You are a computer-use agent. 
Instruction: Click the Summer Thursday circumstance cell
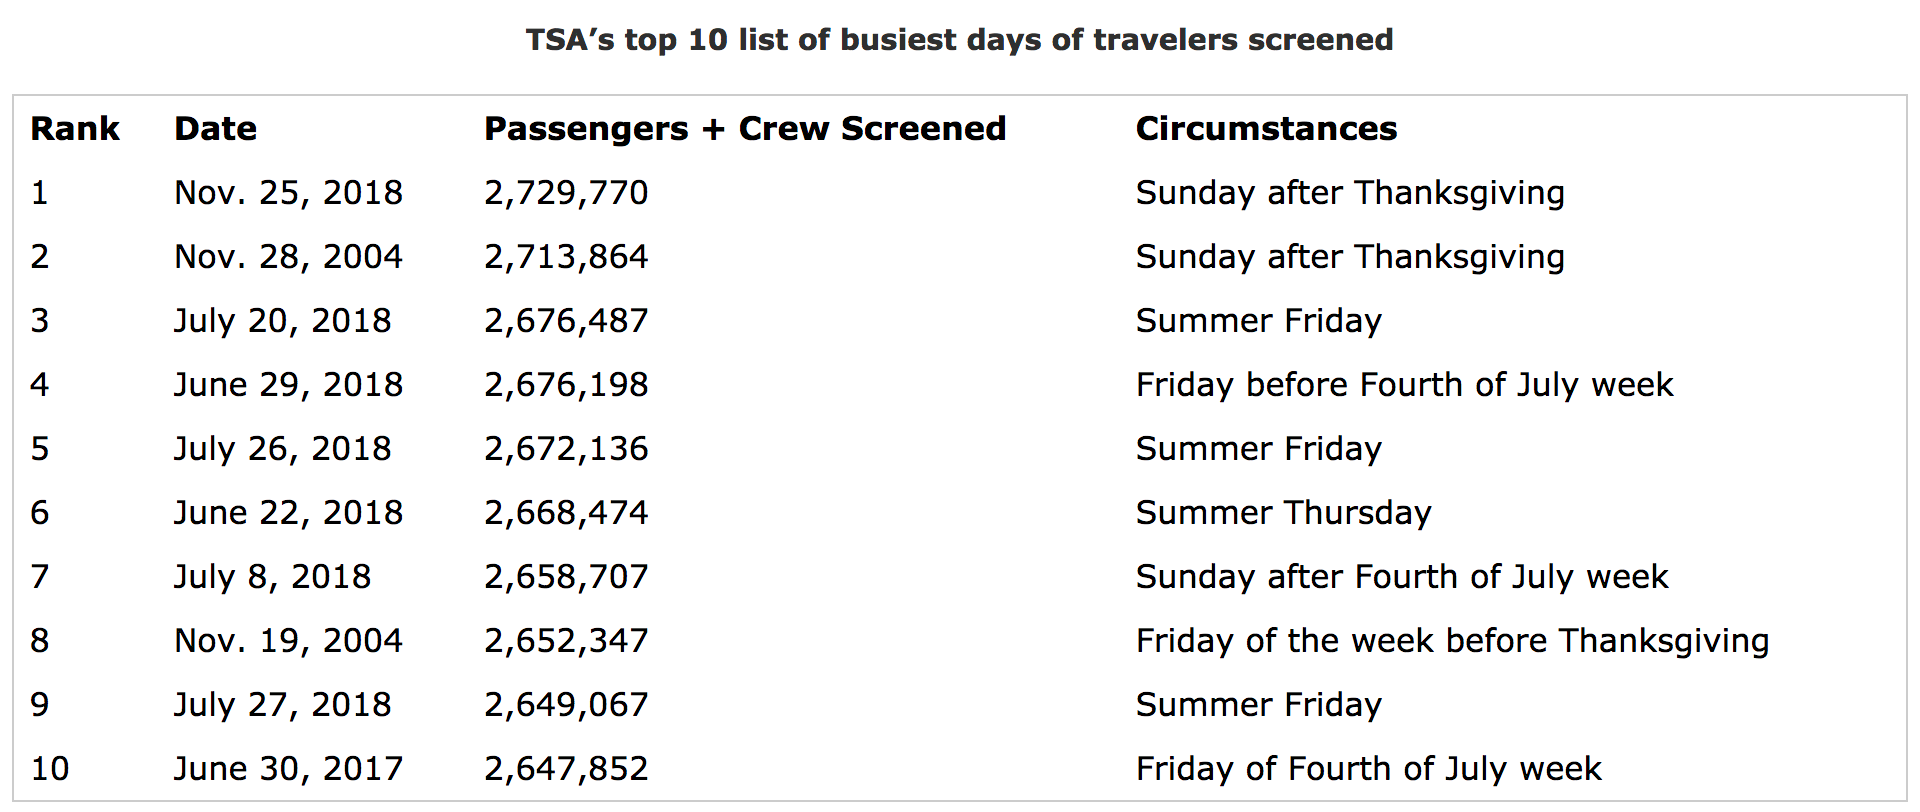[x=1283, y=513]
